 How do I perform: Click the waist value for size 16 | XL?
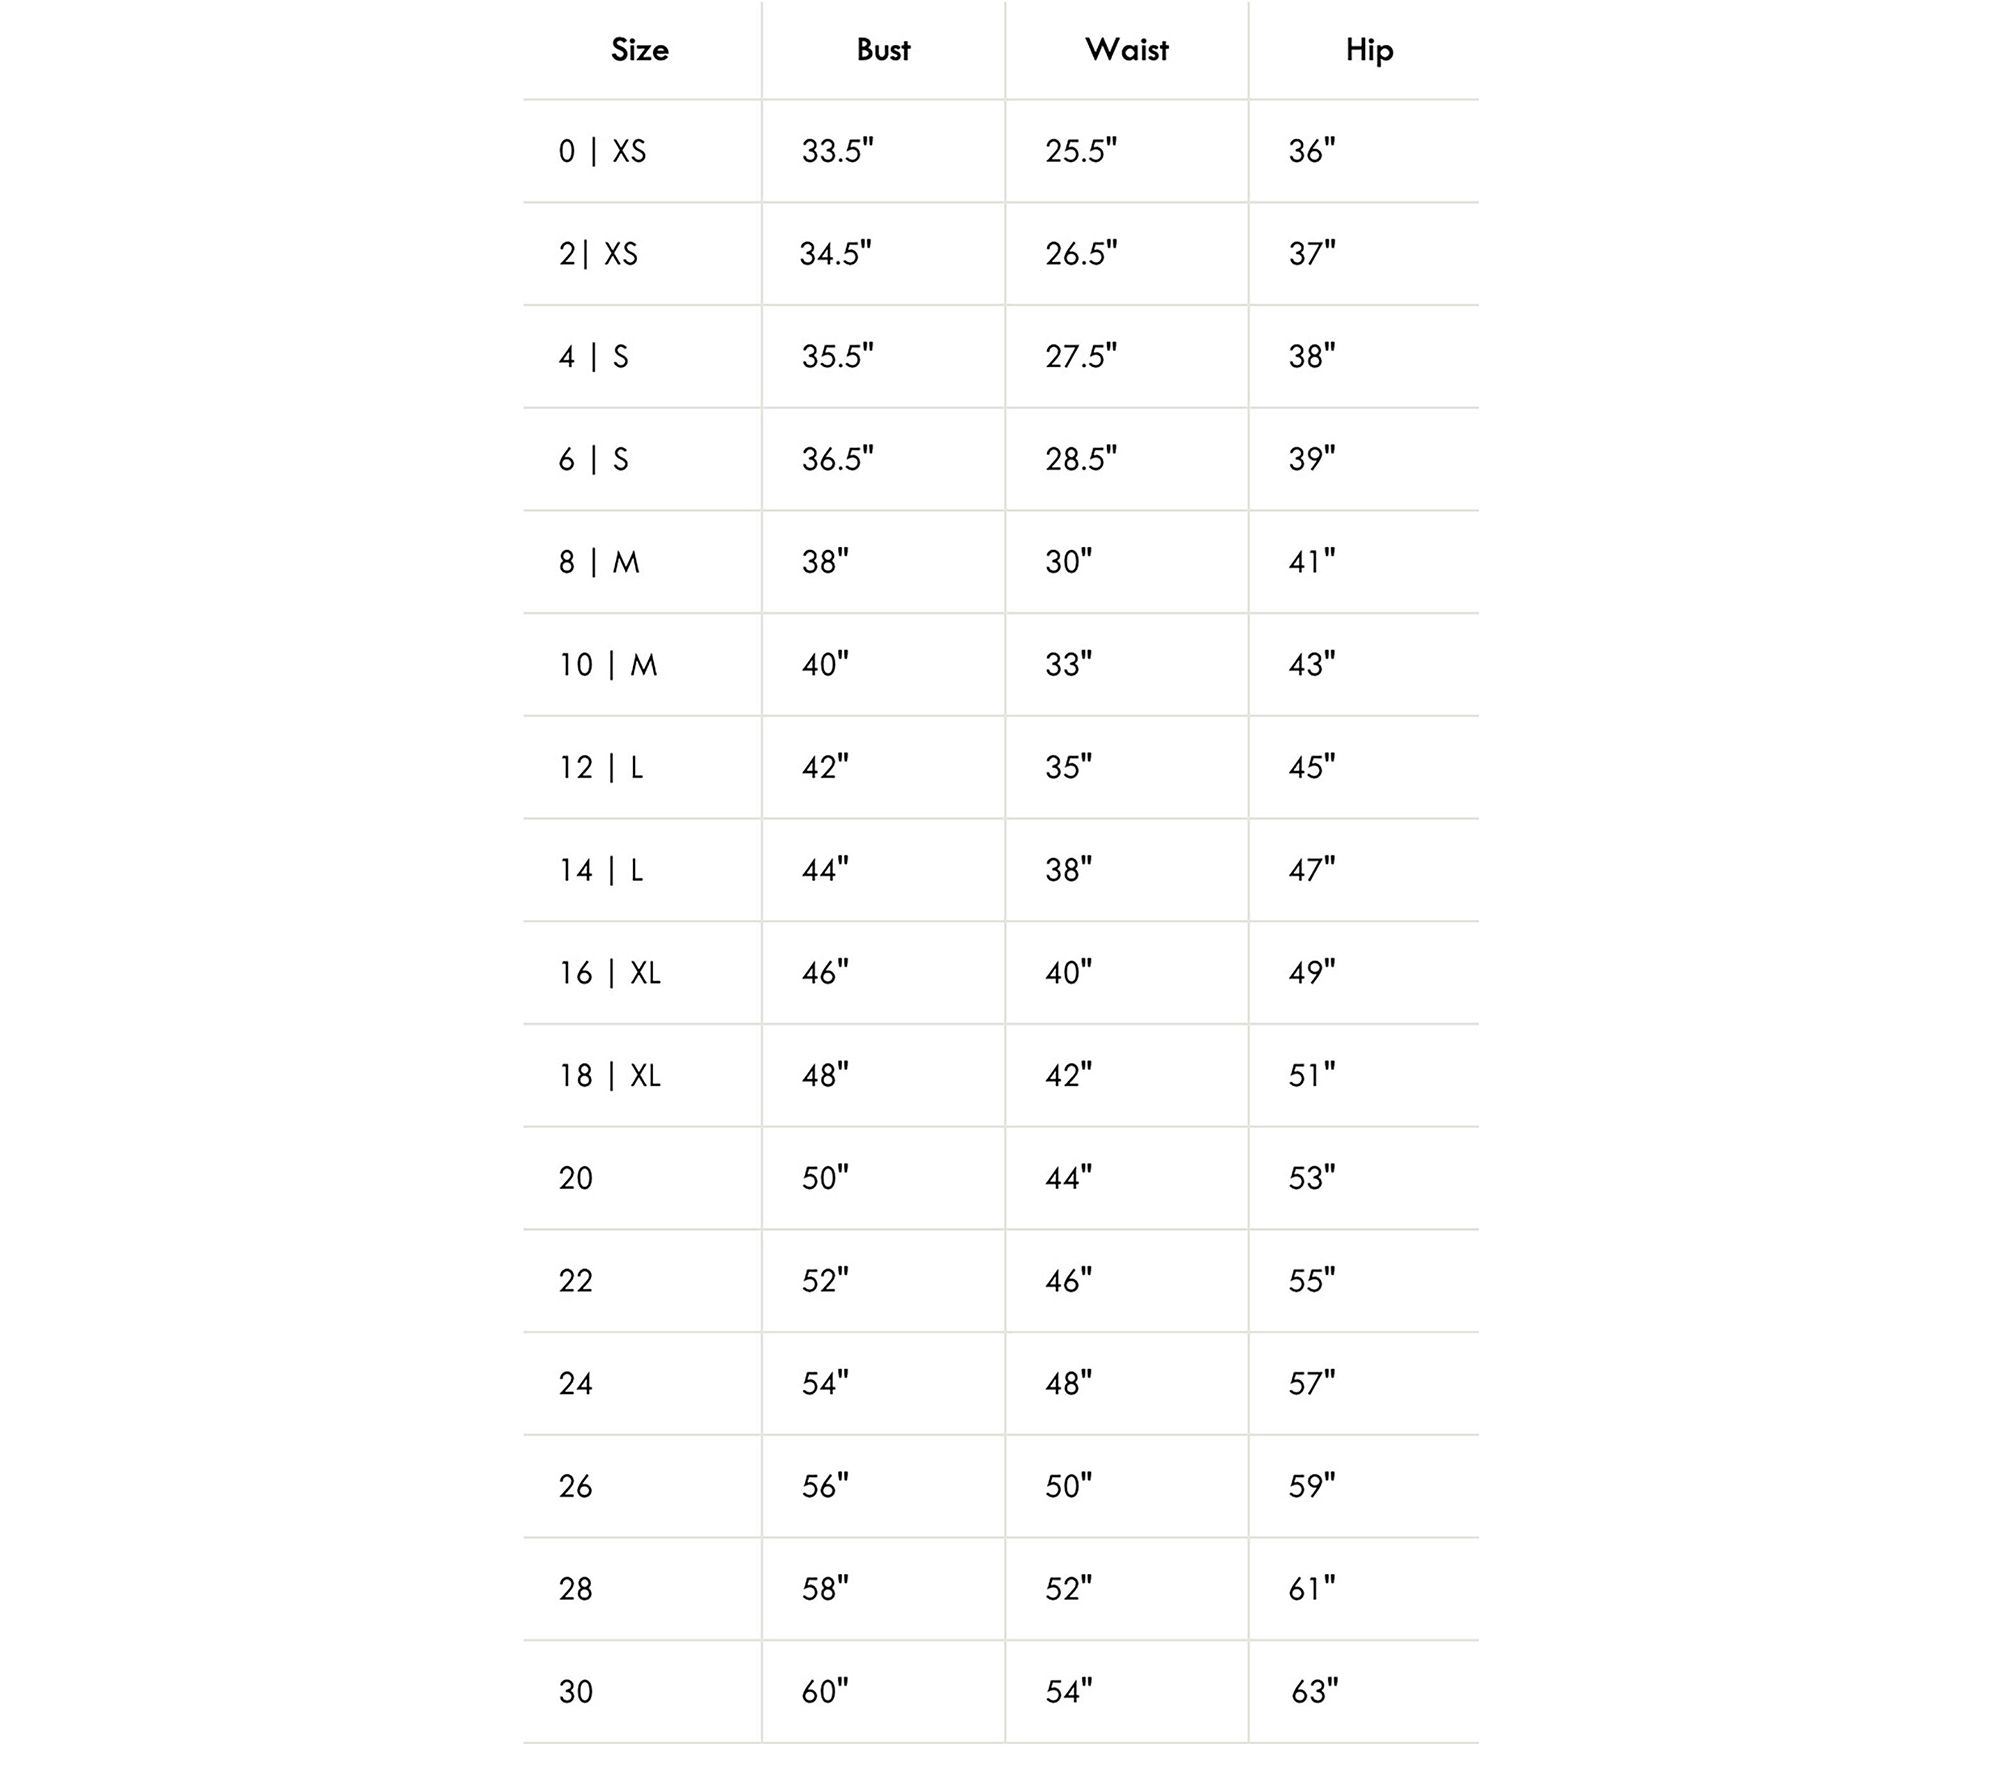(x=1068, y=973)
